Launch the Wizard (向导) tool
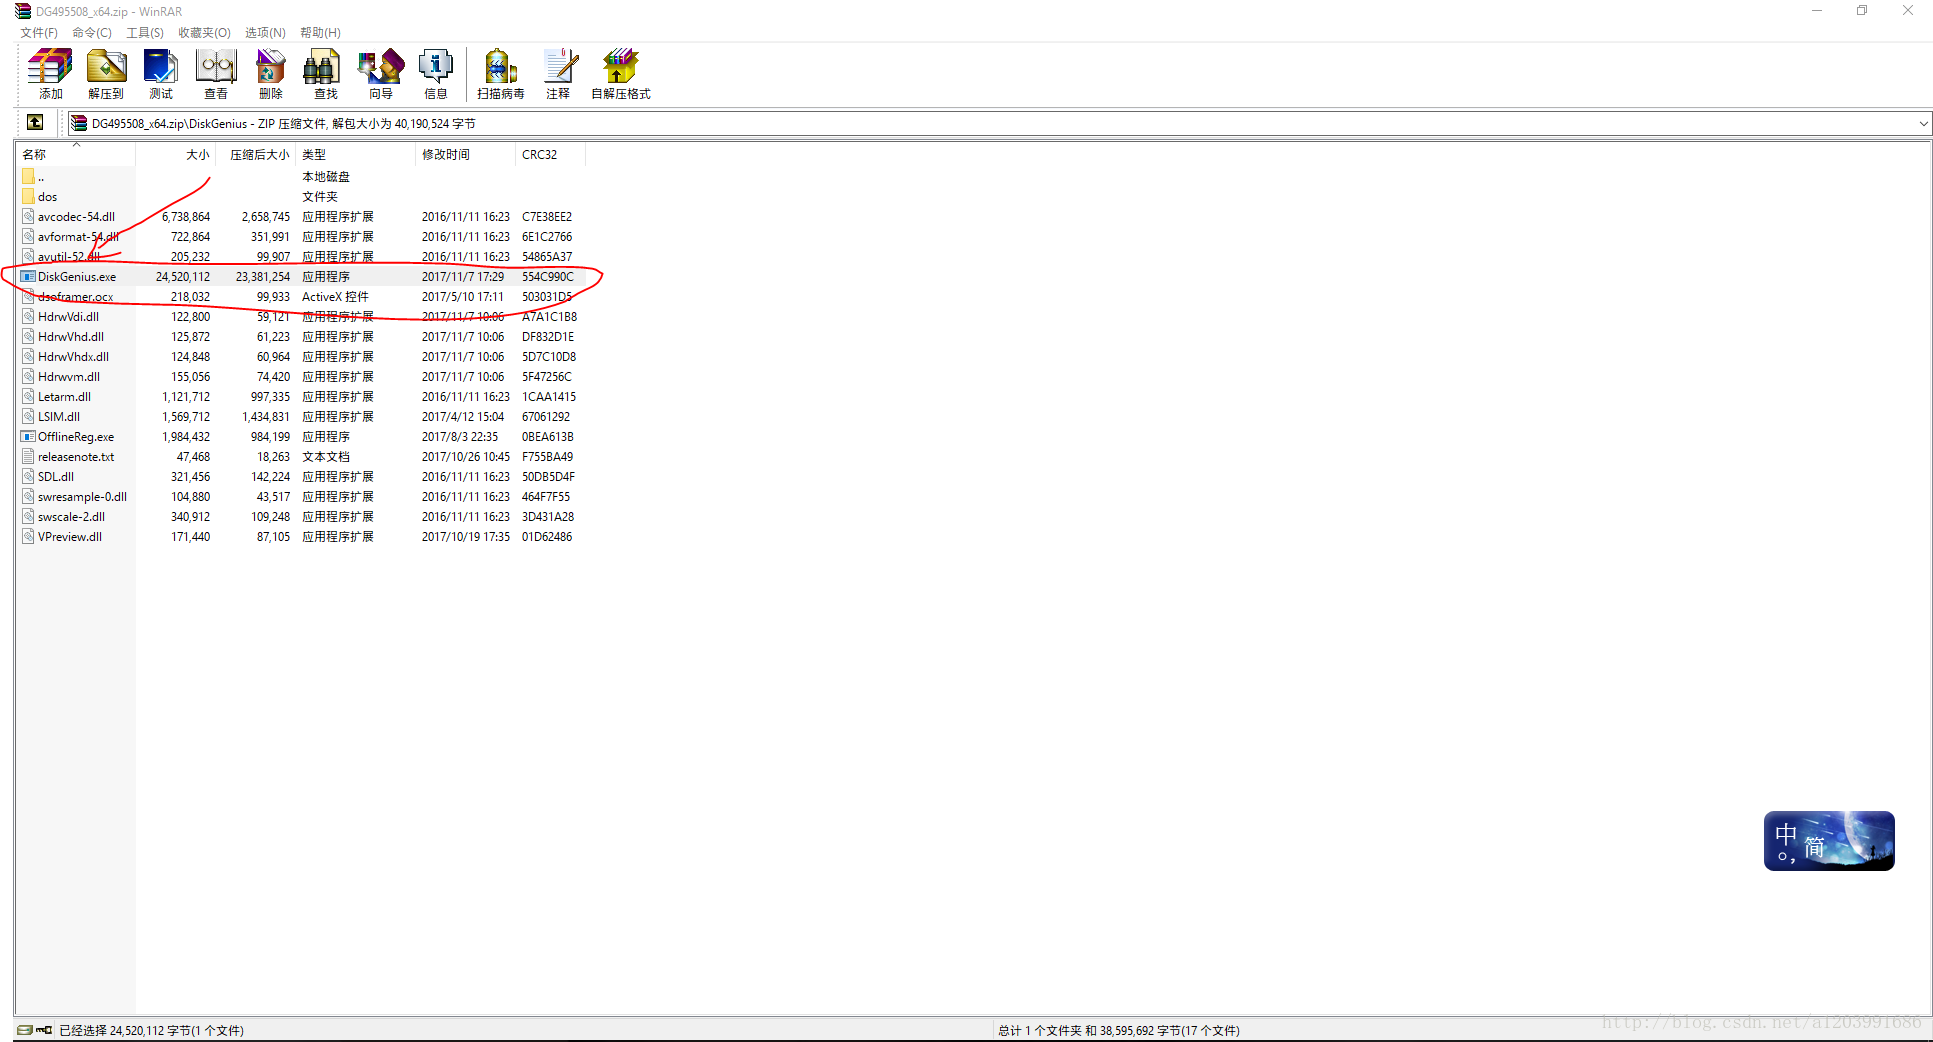This screenshot has width=1933, height=1042. (x=381, y=74)
